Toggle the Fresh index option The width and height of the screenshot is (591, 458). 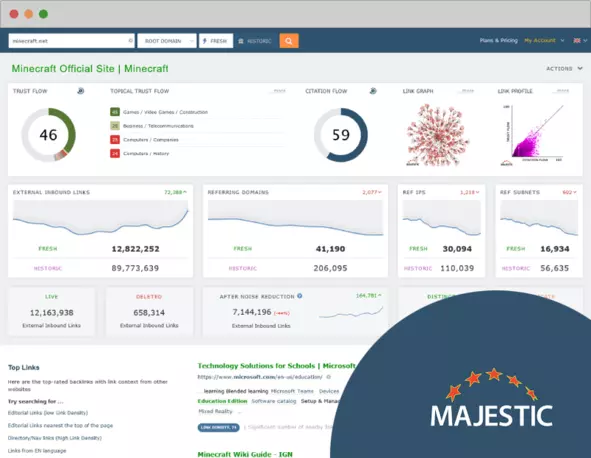[x=216, y=41]
